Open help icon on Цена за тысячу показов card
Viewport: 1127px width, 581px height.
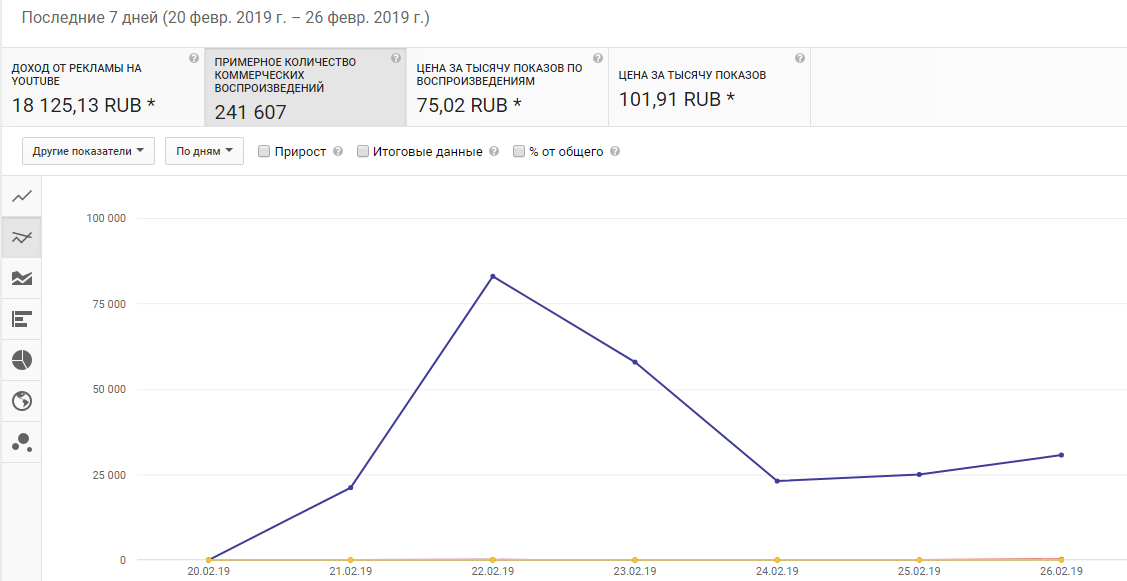tap(799, 59)
